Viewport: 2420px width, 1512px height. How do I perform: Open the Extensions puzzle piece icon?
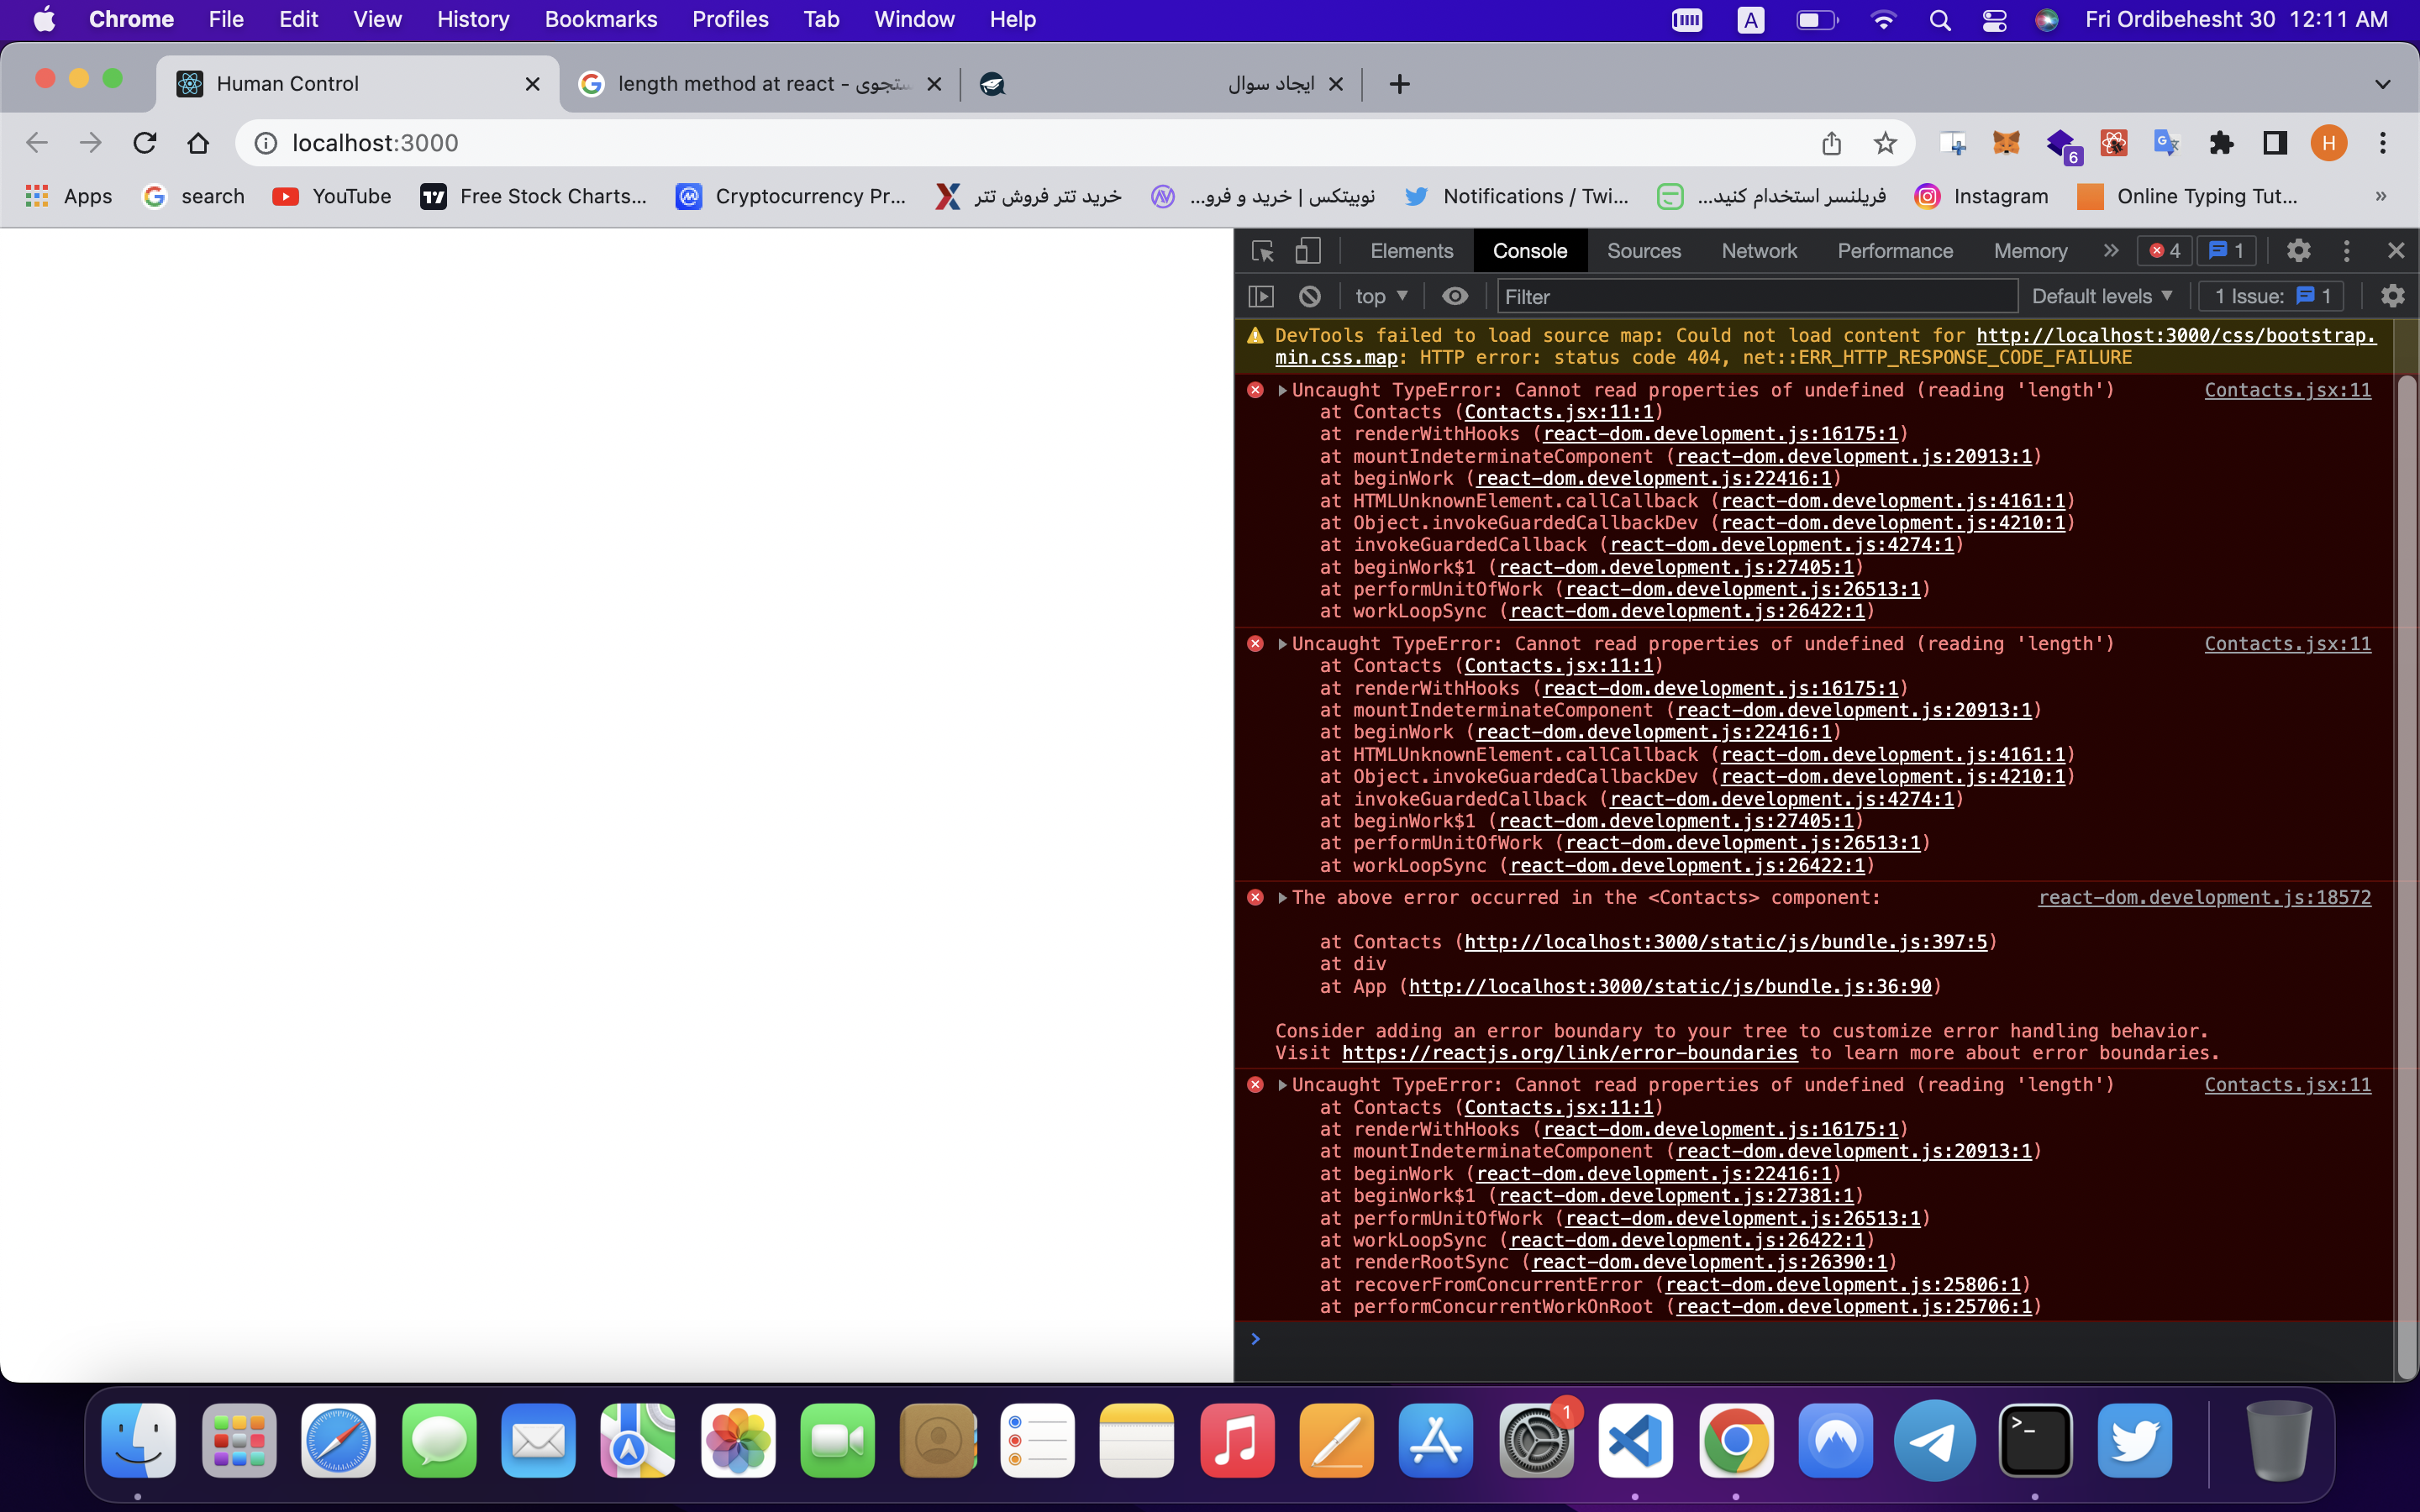(2221, 143)
